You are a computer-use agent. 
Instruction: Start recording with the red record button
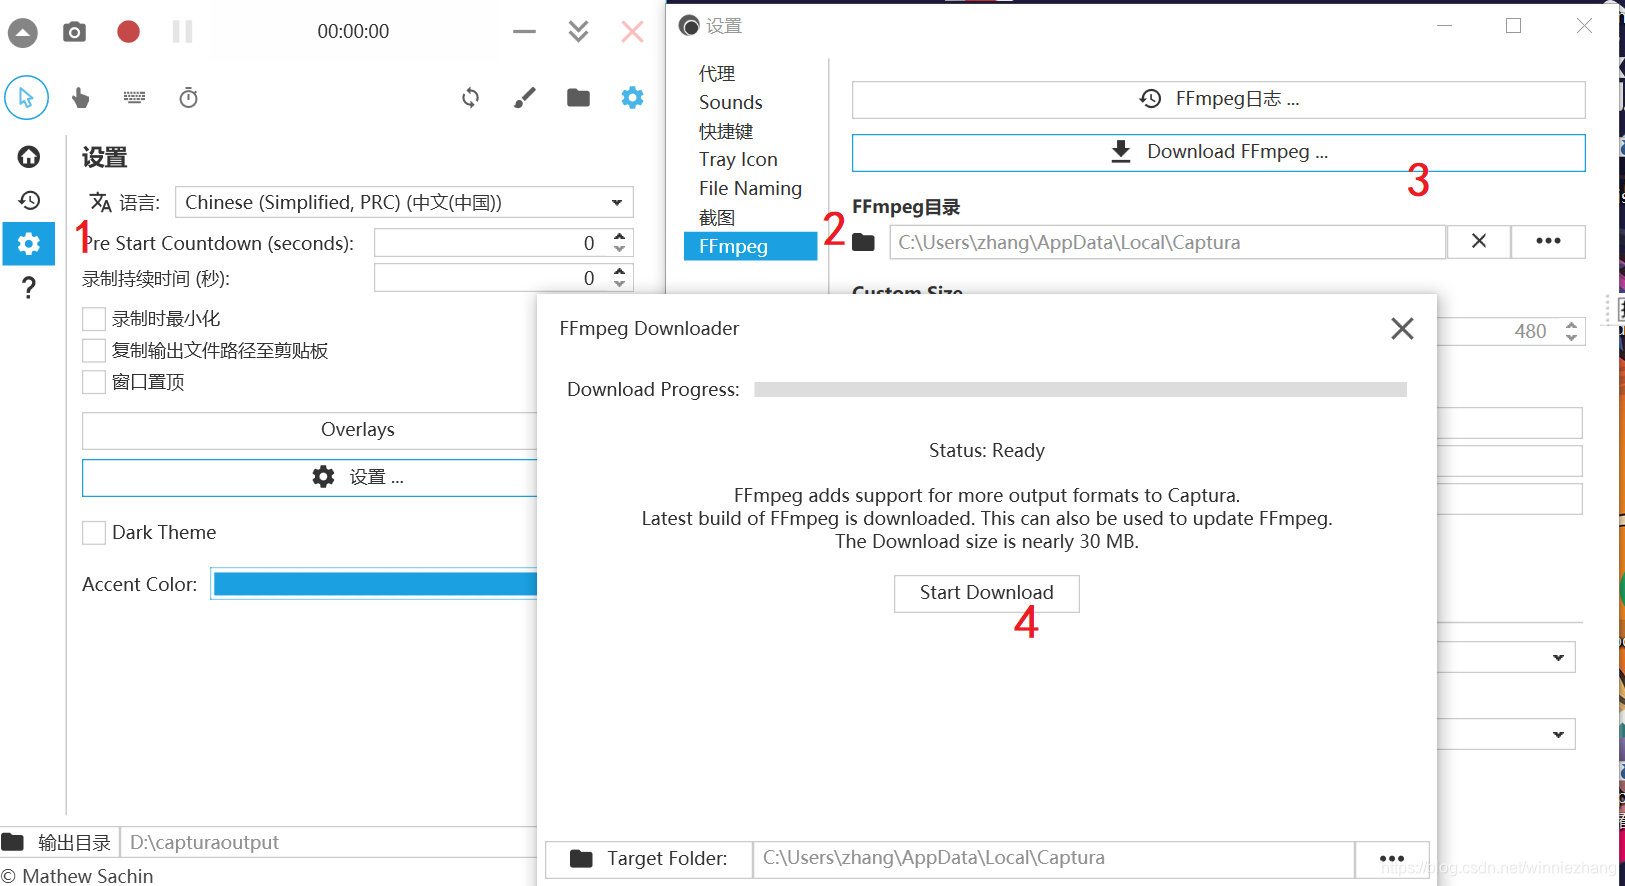coord(128,32)
